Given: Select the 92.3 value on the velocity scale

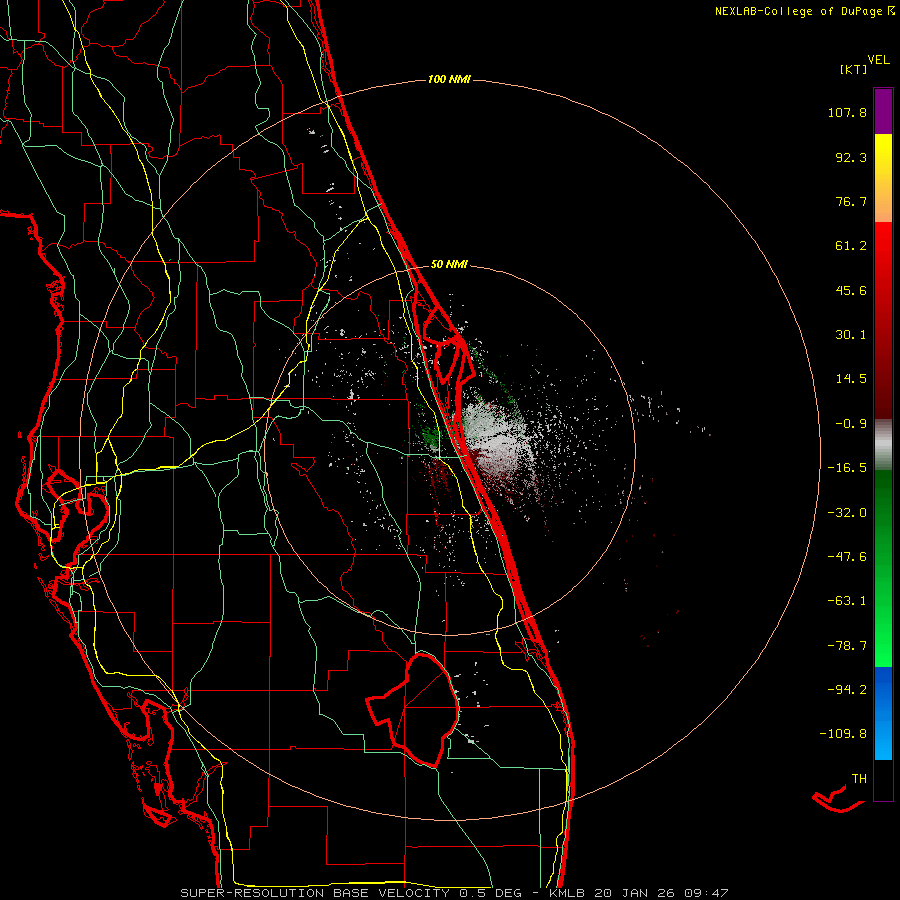Looking at the screenshot, I should pos(851,157).
